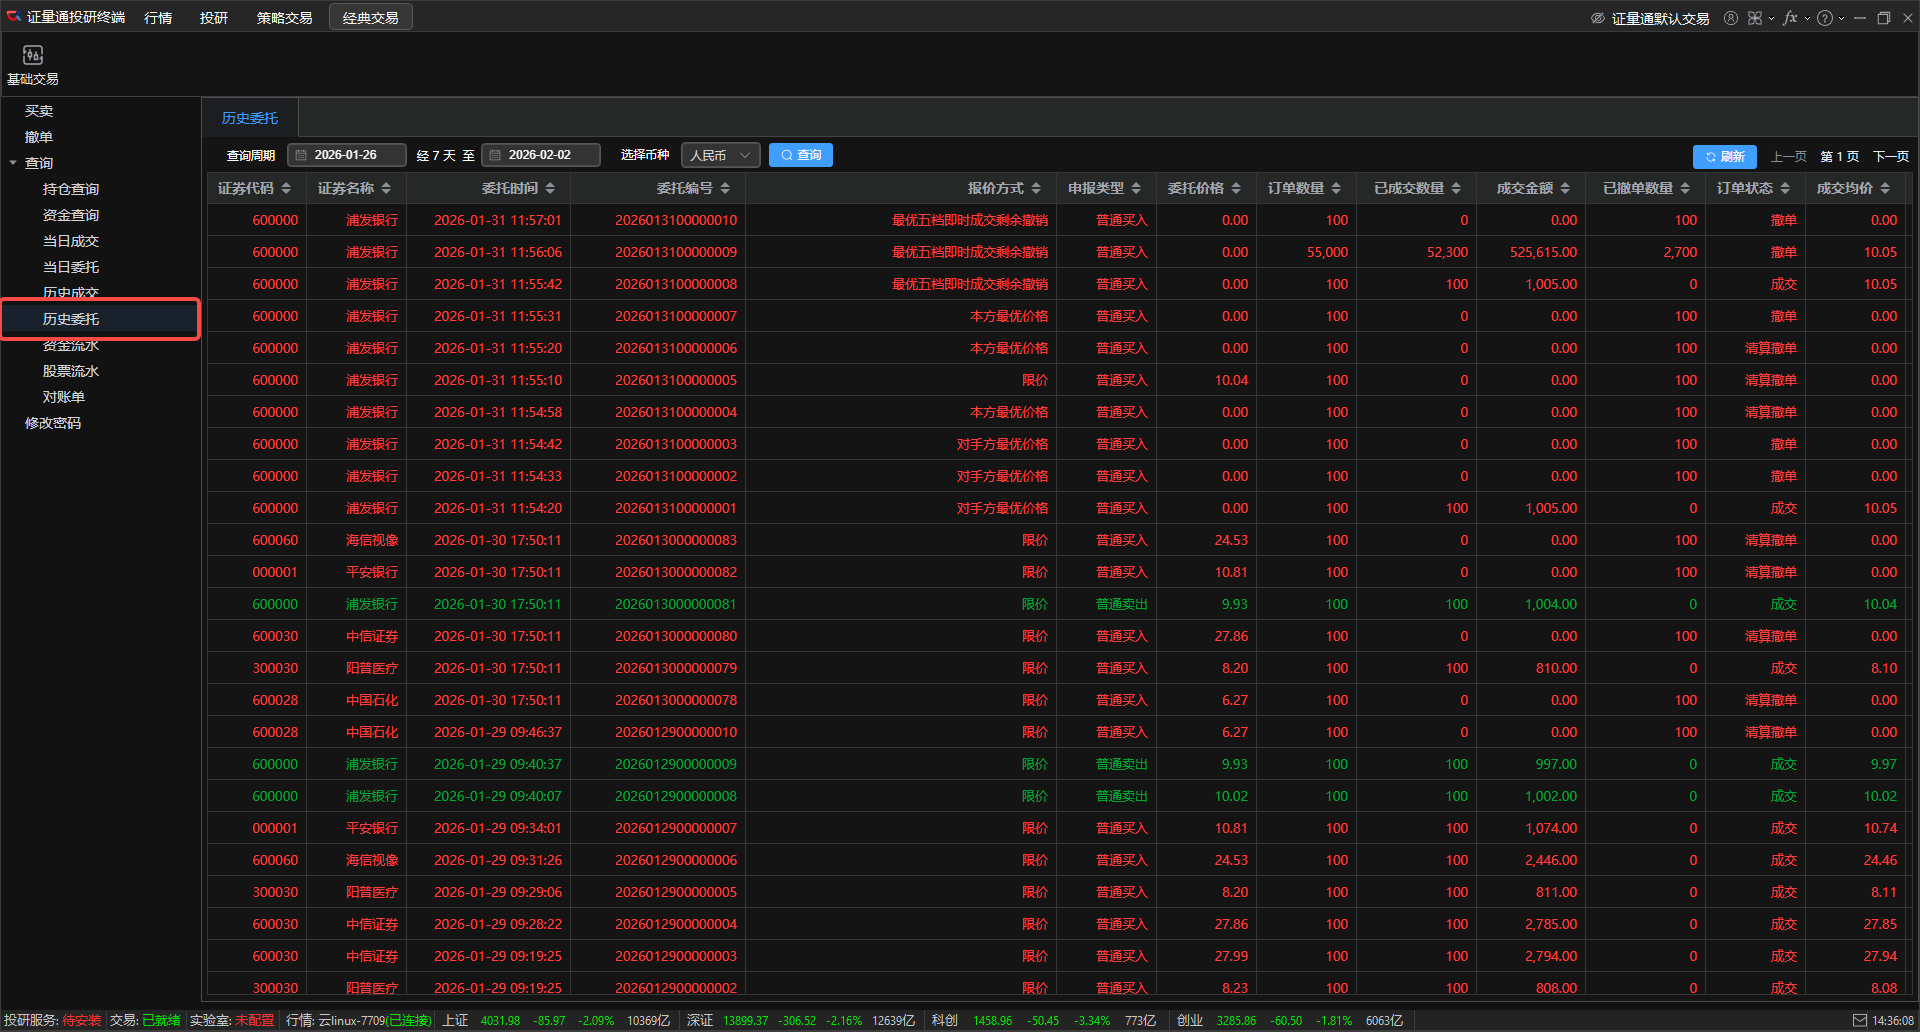Image resolution: width=1920 pixels, height=1032 pixels.
Task: Click the blue 查询 search button
Action: coord(801,155)
